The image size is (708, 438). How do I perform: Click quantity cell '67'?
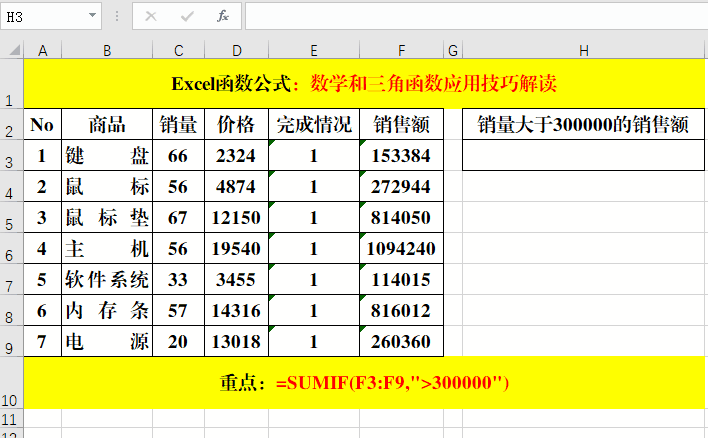tap(179, 217)
